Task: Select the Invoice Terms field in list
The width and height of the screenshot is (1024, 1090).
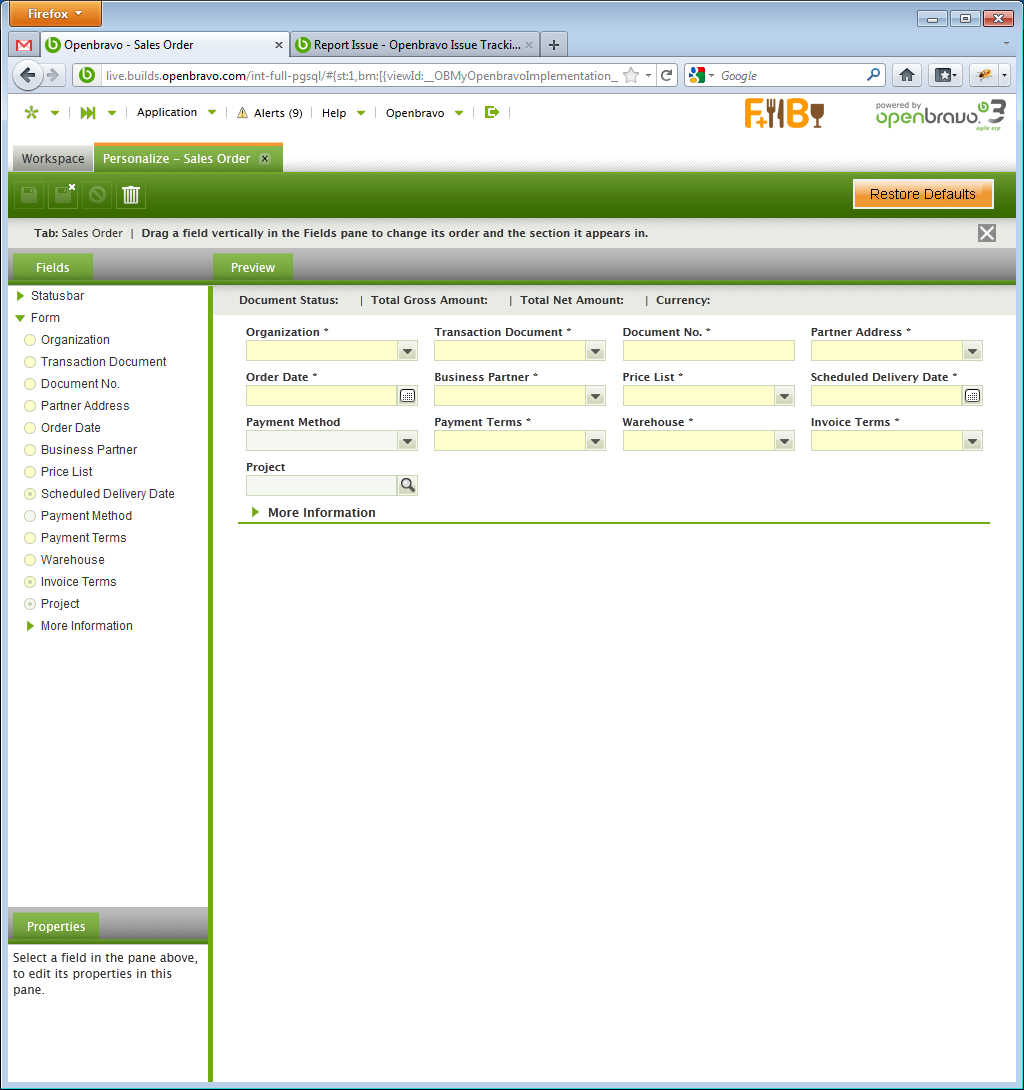Action: point(78,582)
